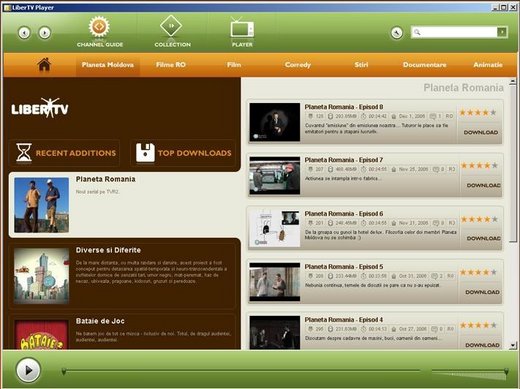Viewport: 520px width, 389px height.
Task: Click the comments icon on Episod 5
Action: click(434, 276)
